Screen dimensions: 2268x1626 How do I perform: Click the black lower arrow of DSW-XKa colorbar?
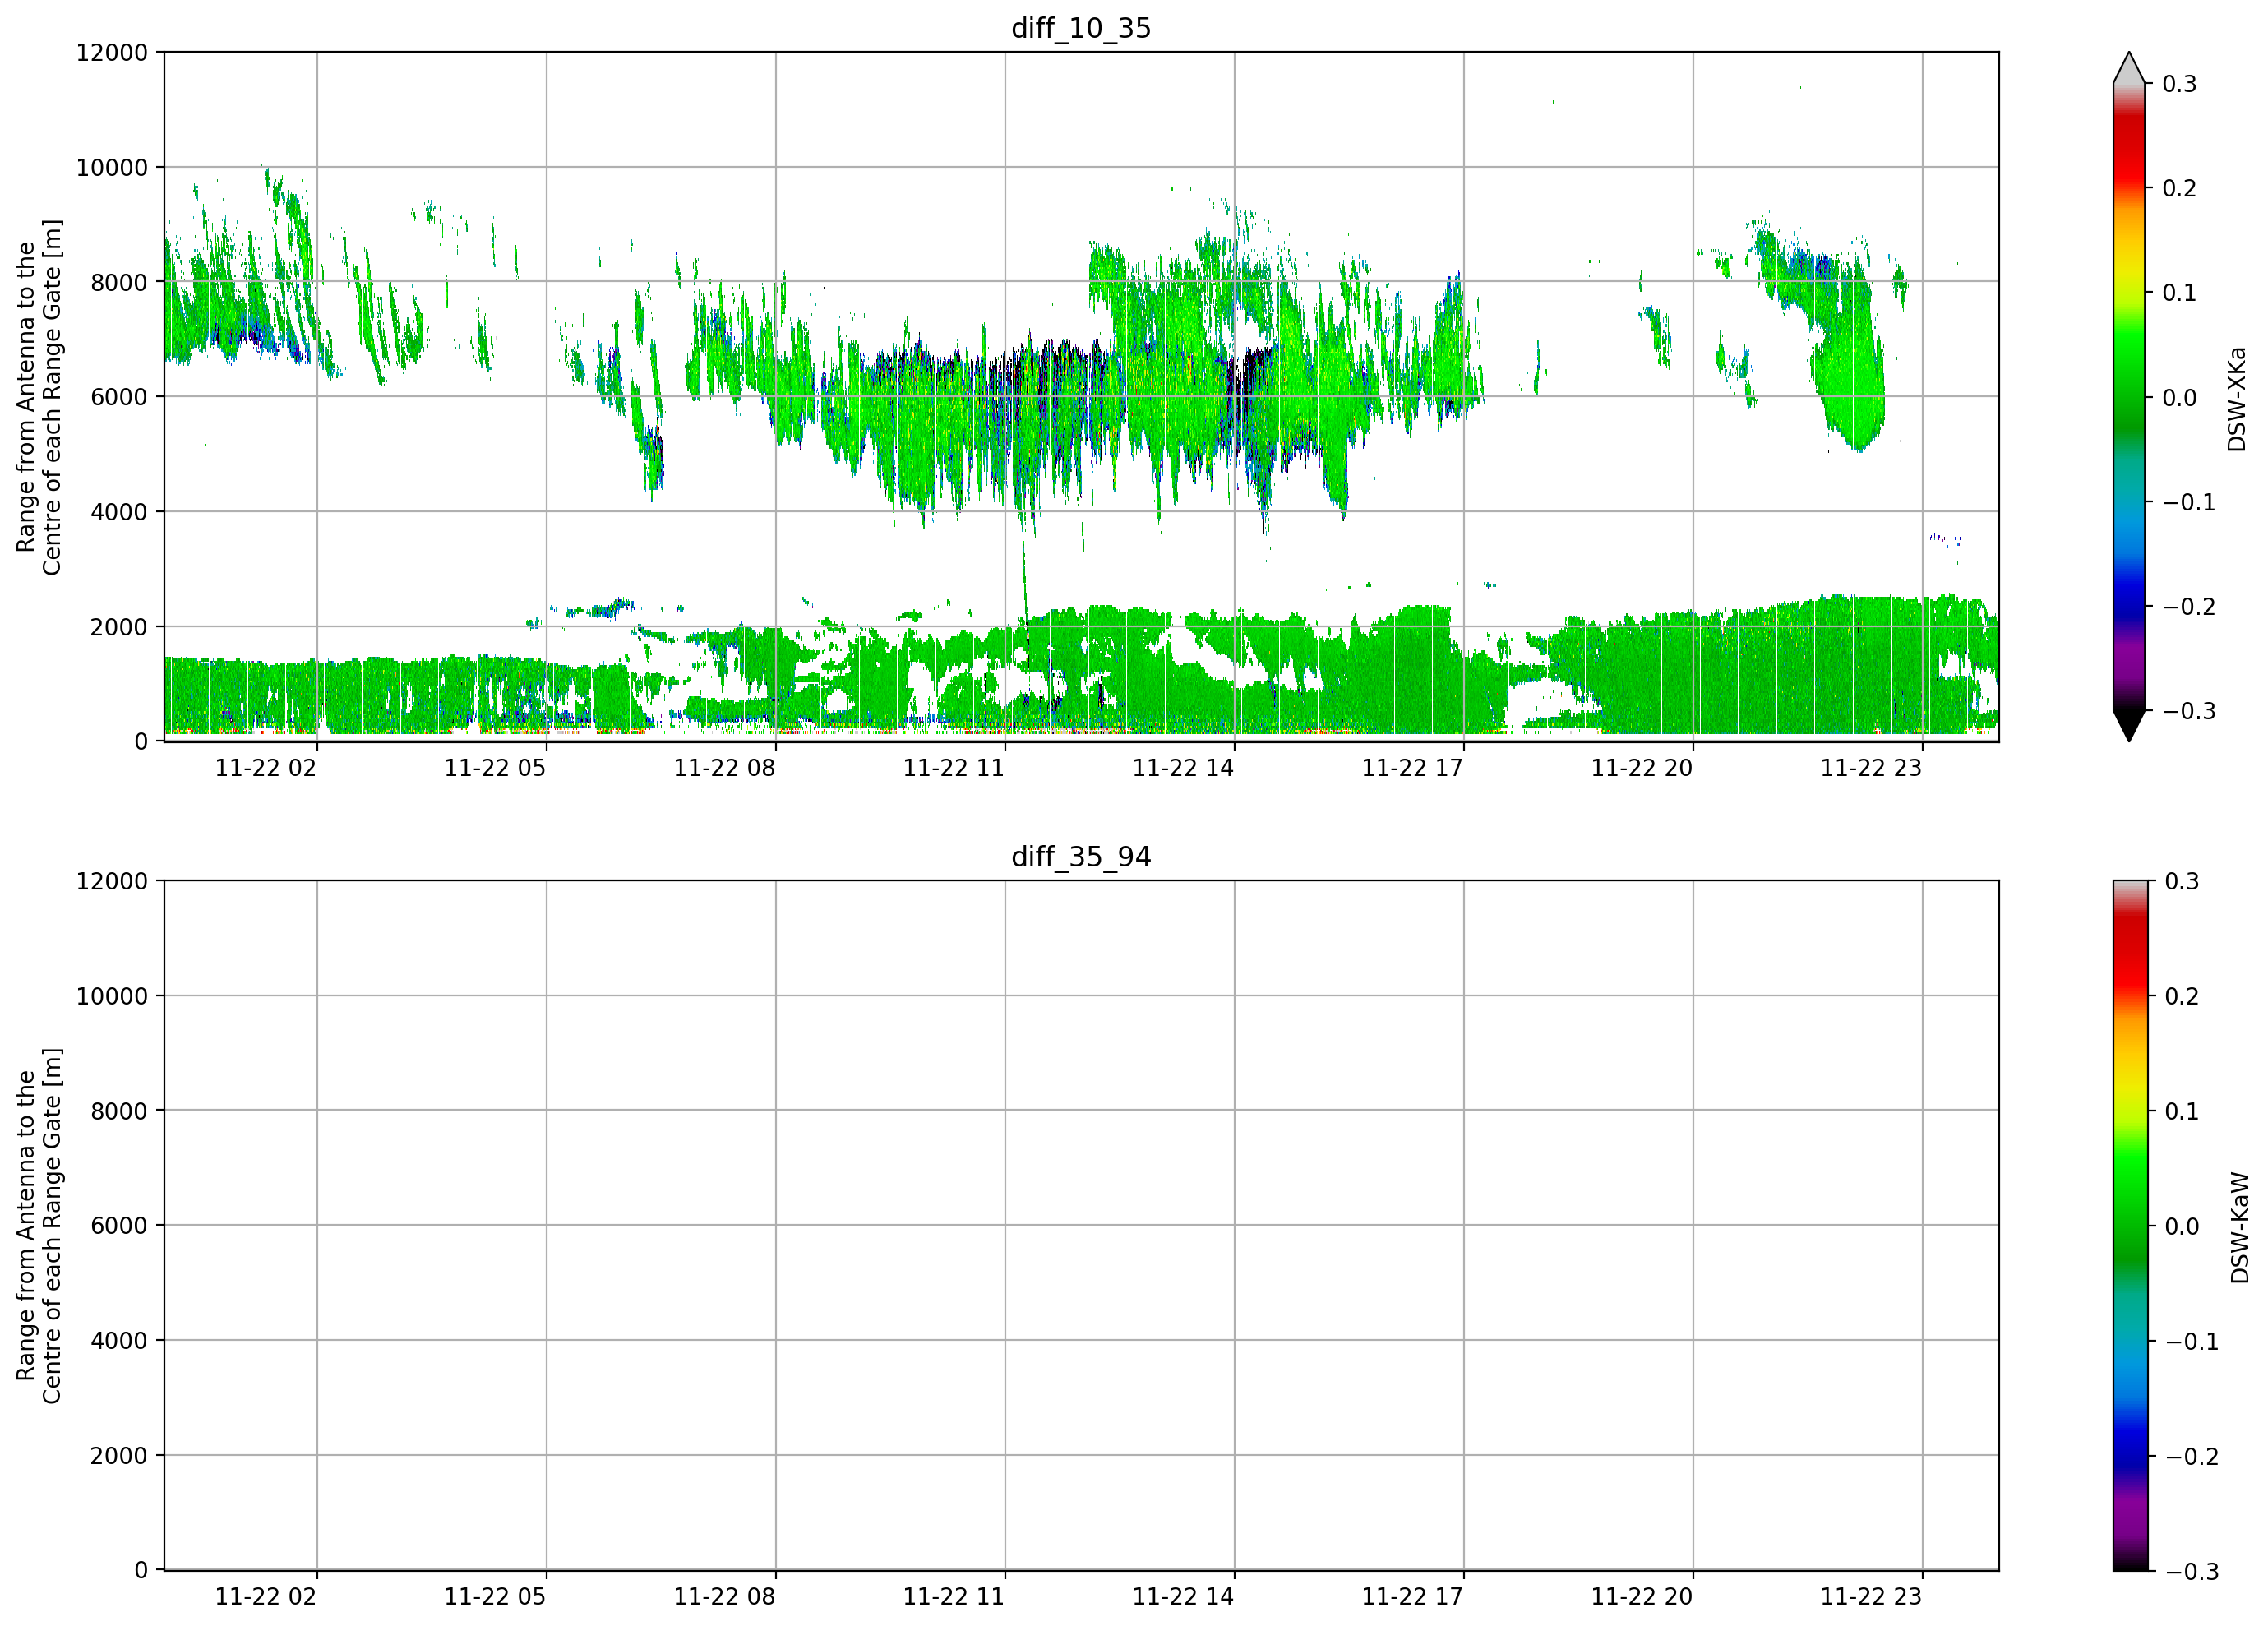2129,726
